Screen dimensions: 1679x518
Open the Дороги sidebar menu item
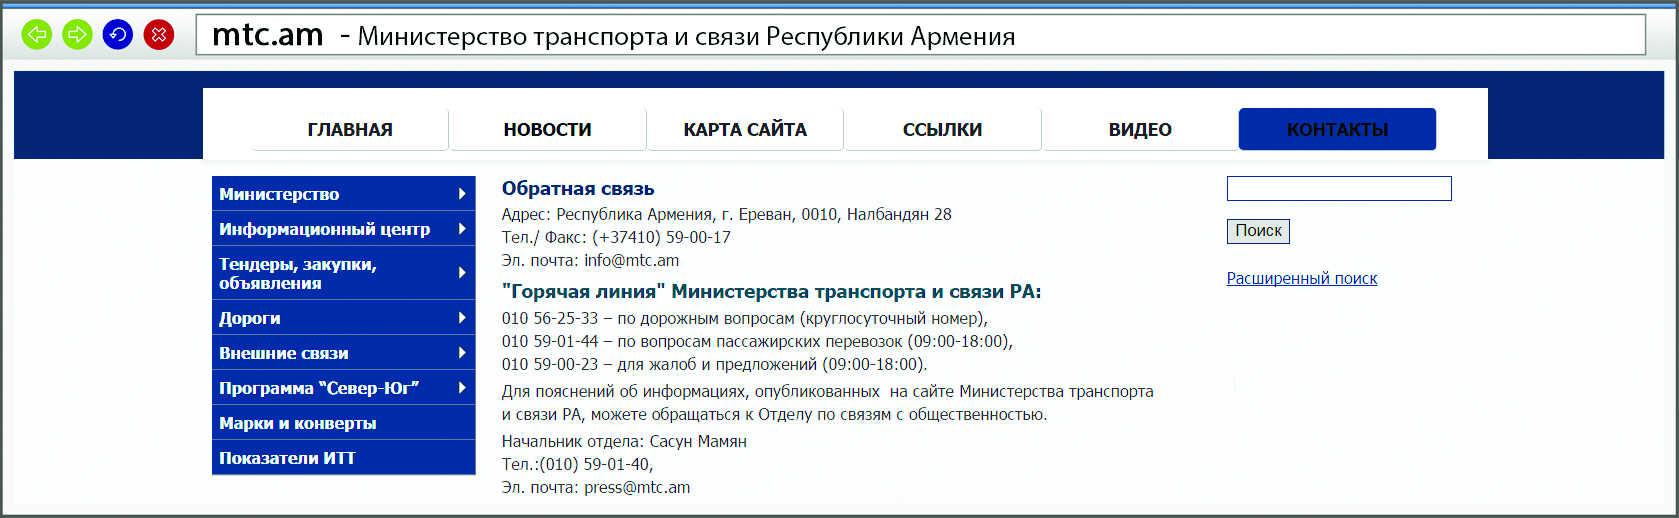pyautogui.click(x=343, y=318)
